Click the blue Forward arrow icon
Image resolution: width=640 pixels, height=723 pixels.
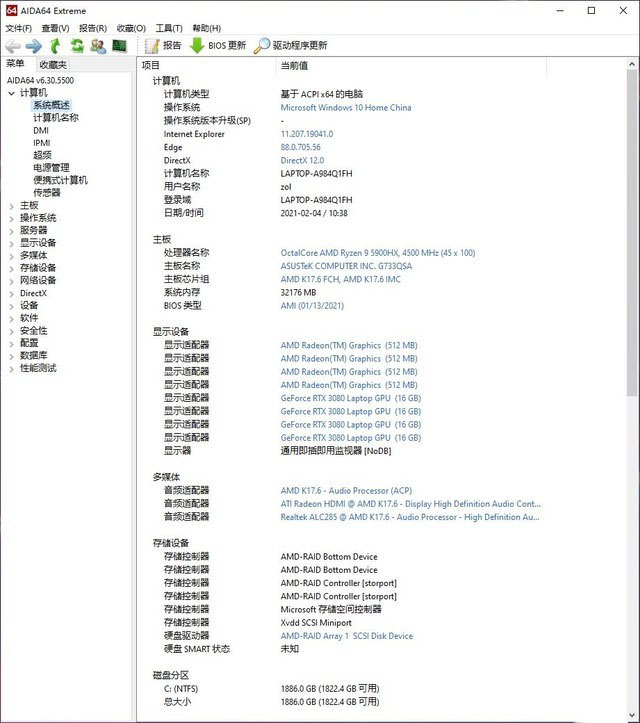pos(34,46)
